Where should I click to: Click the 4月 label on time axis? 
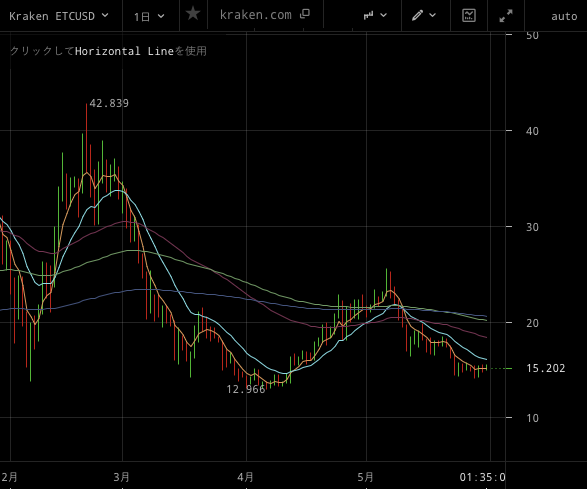(x=245, y=477)
